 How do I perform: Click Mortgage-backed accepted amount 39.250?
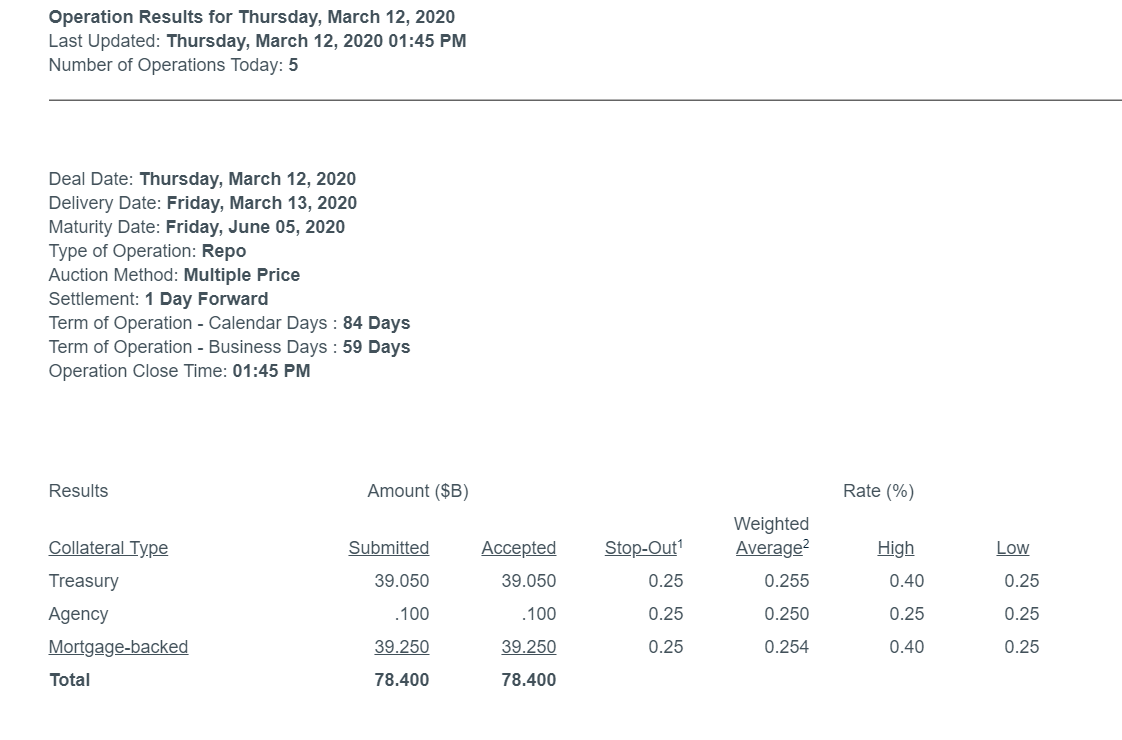pos(528,647)
